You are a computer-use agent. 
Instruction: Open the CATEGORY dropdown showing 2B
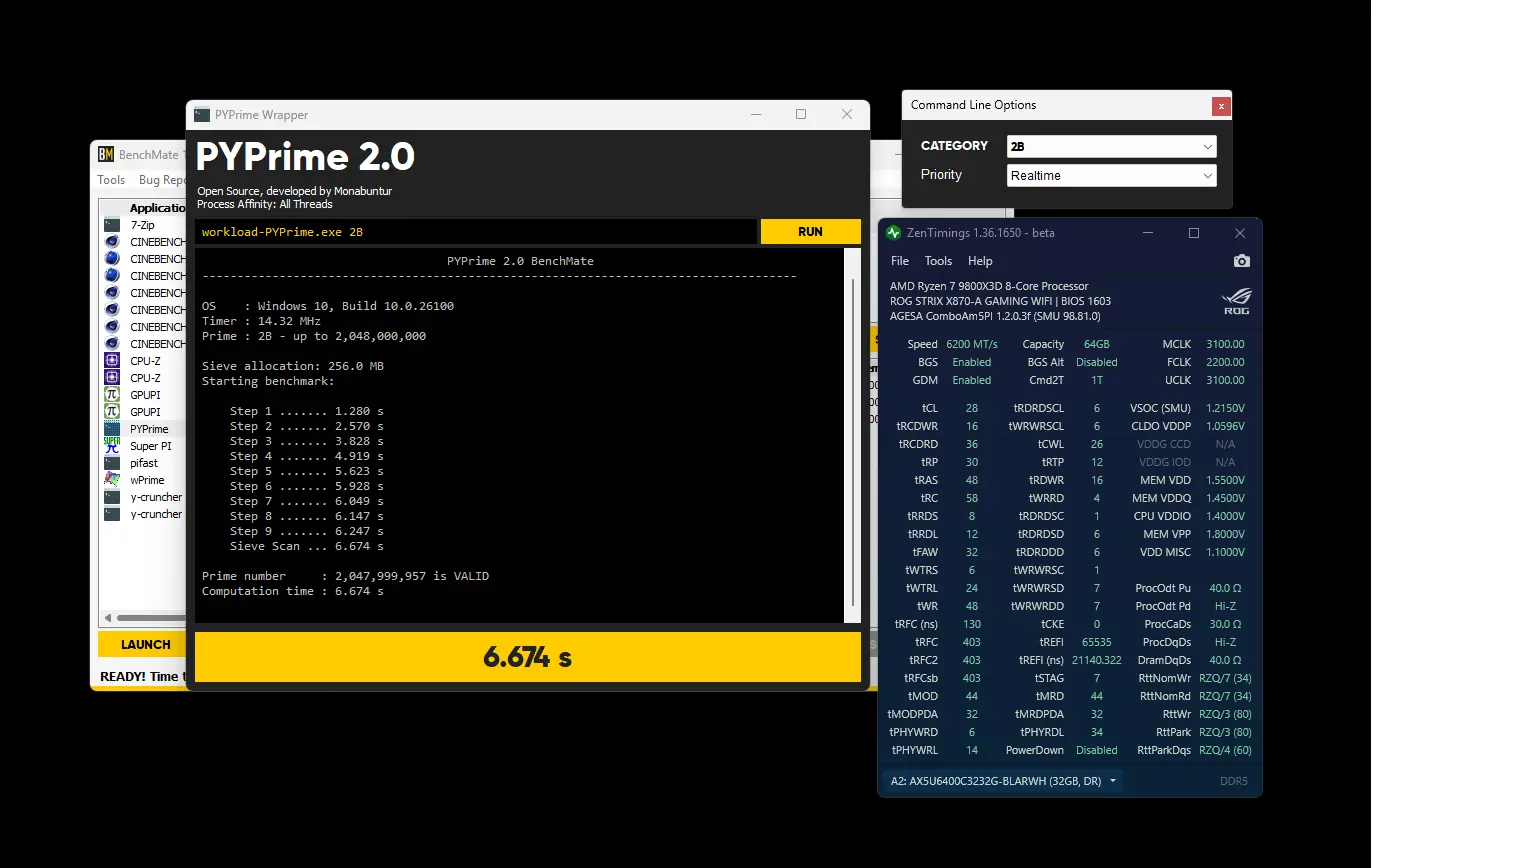pyautogui.click(x=1112, y=146)
